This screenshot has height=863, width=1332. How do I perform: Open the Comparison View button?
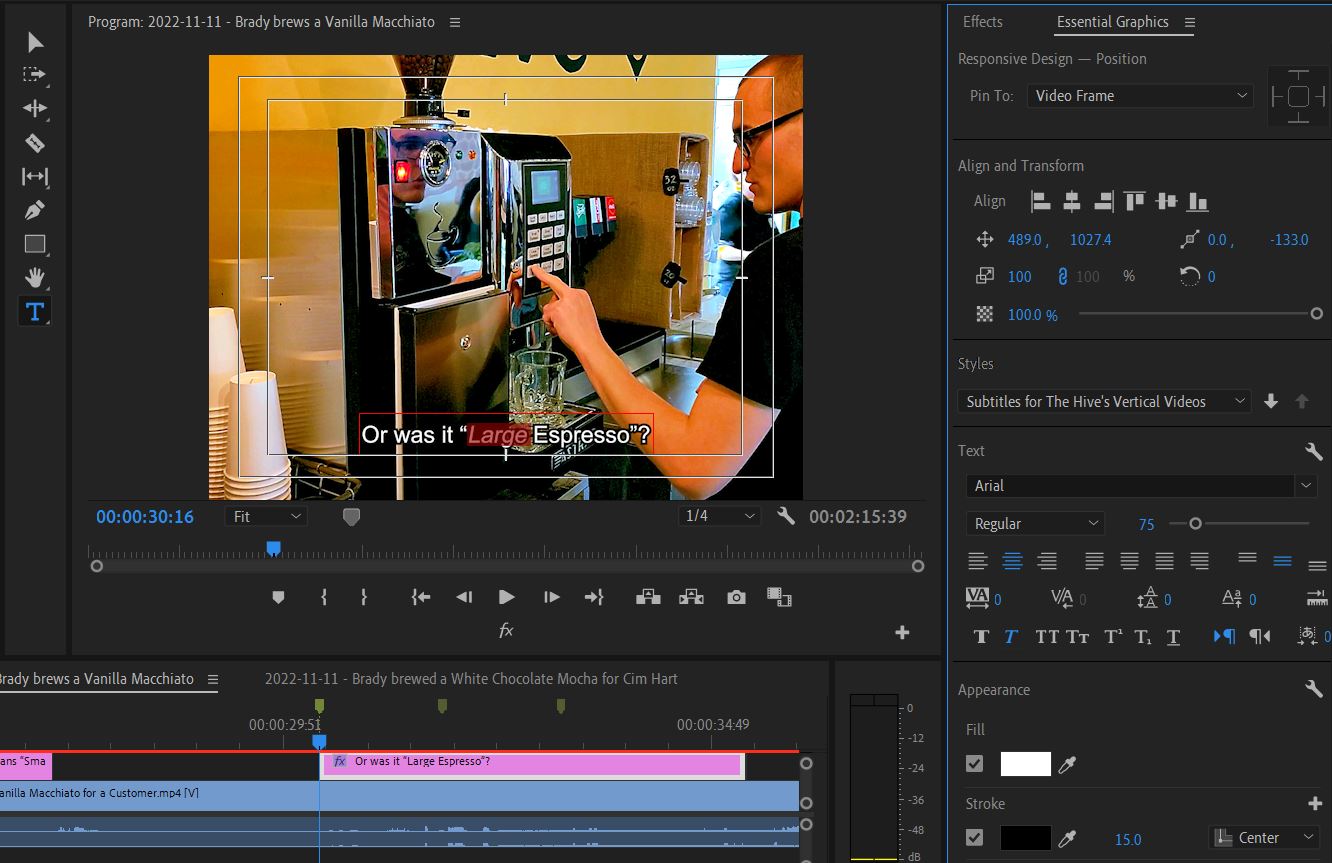[779, 597]
